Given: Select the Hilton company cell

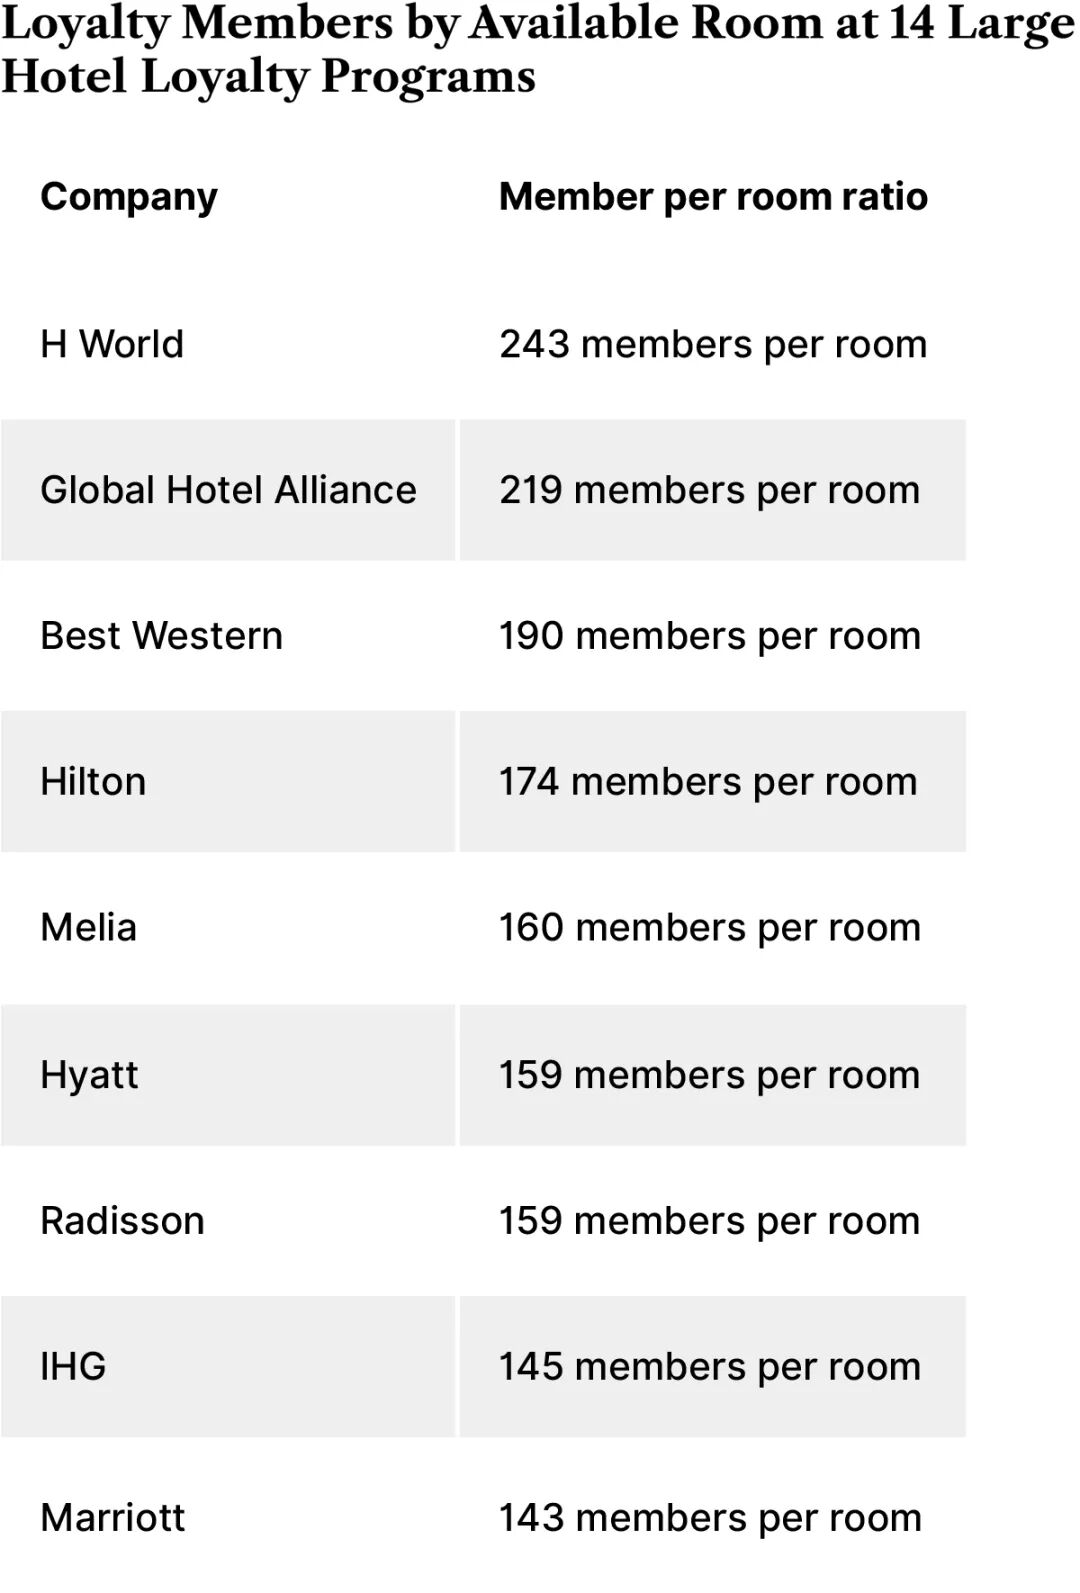Looking at the screenshot, I should point(93,782).
